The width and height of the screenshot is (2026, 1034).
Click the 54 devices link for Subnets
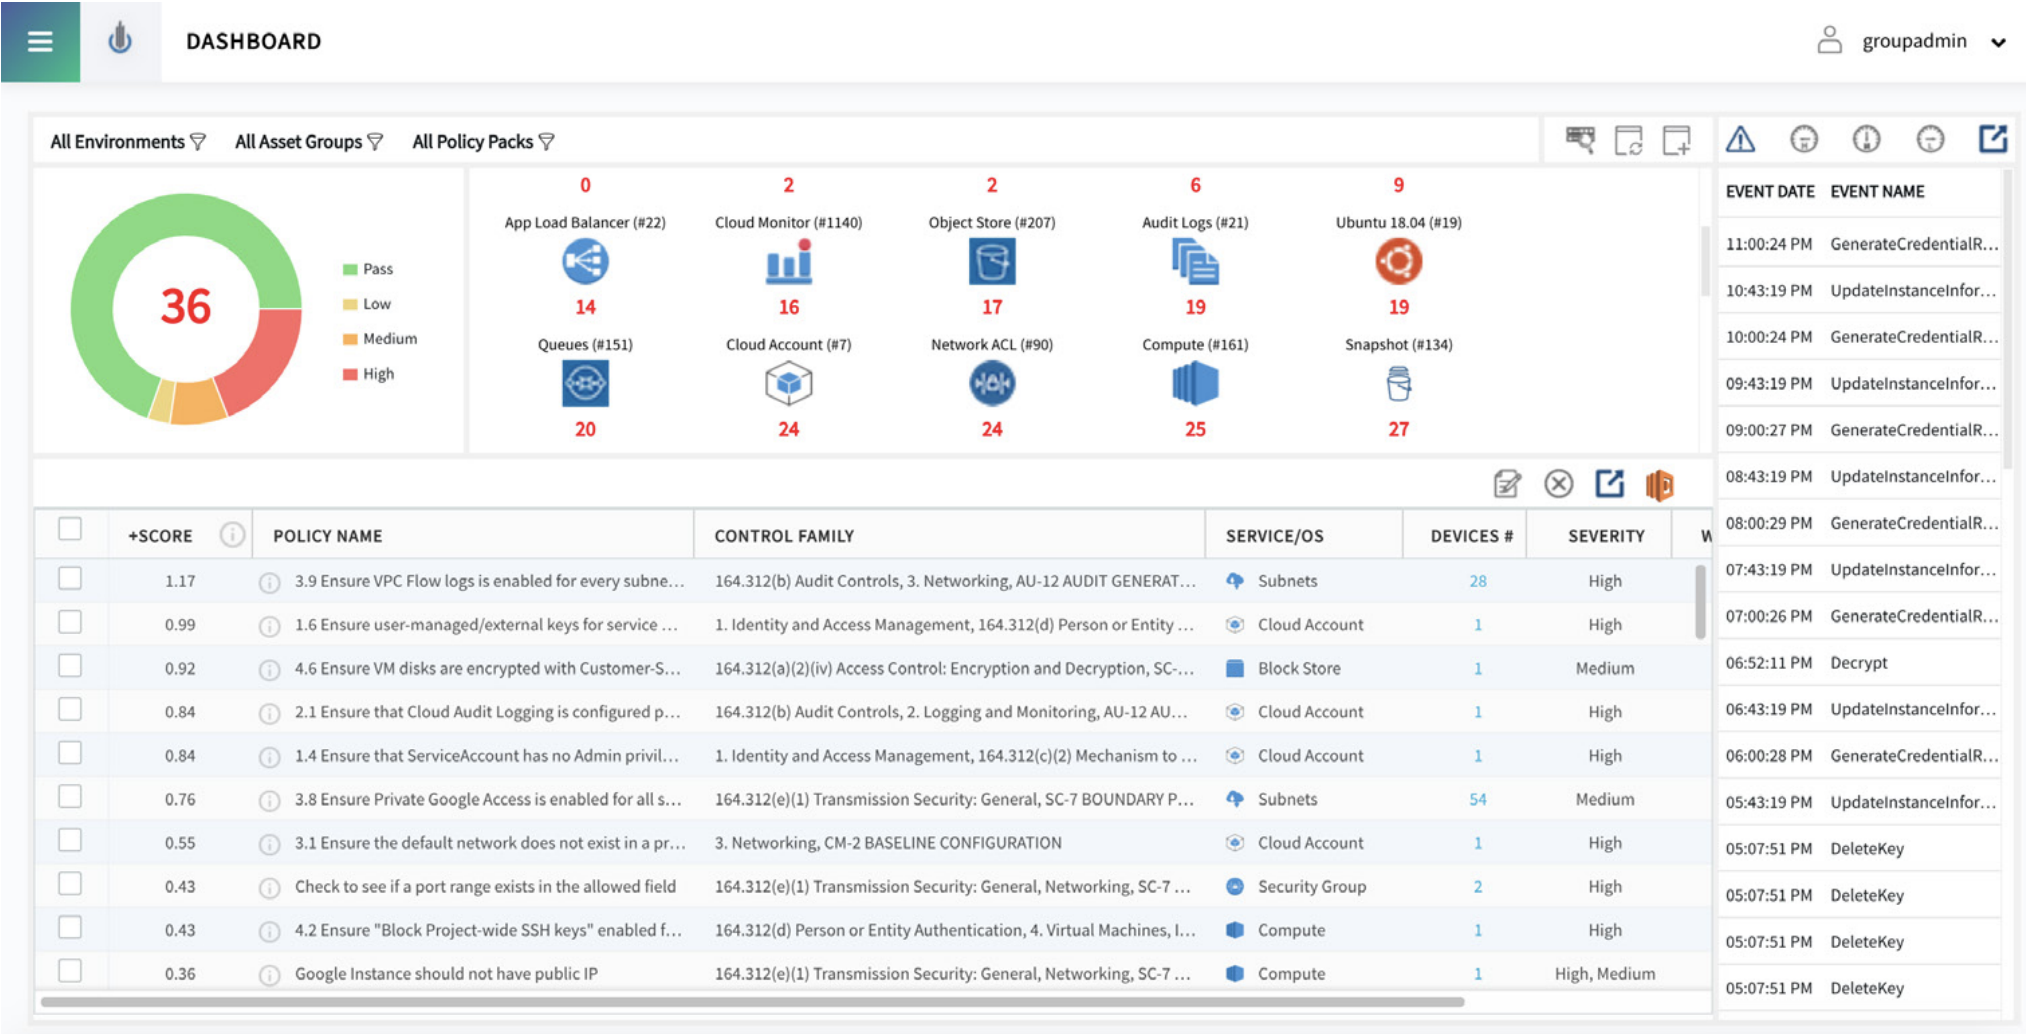point(1477,799)
